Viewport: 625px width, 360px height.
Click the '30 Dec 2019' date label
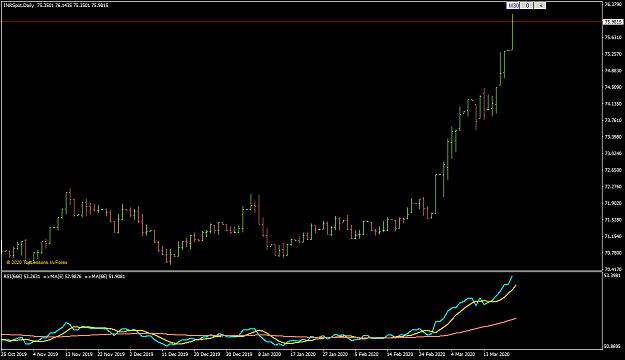pos(239,354)
